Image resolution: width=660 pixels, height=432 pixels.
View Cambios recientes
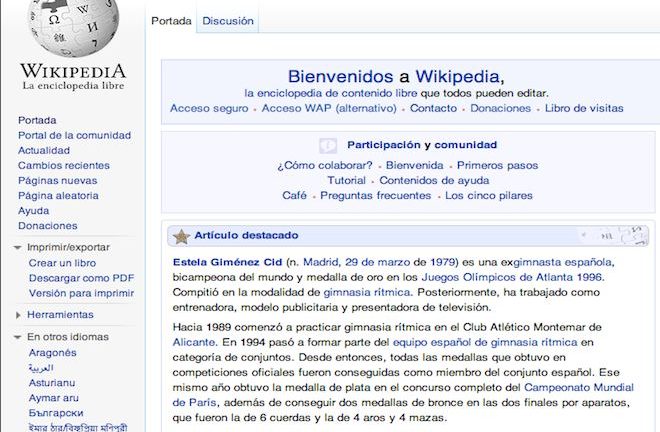coord(64,165)
